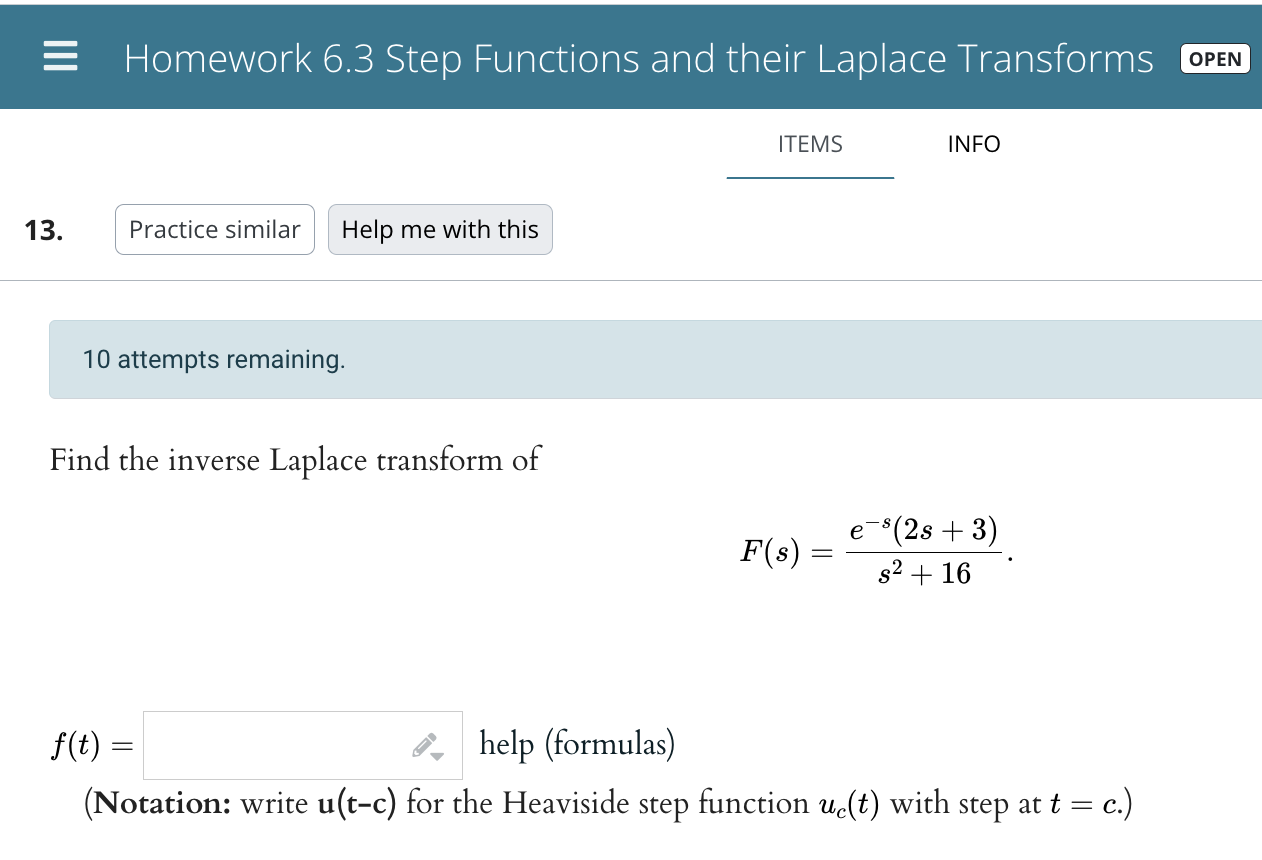The width and height of the screenshot is (1262, 860).
Task: Click the Find the inverse Laplace transform heading
Action: [295, 460]
